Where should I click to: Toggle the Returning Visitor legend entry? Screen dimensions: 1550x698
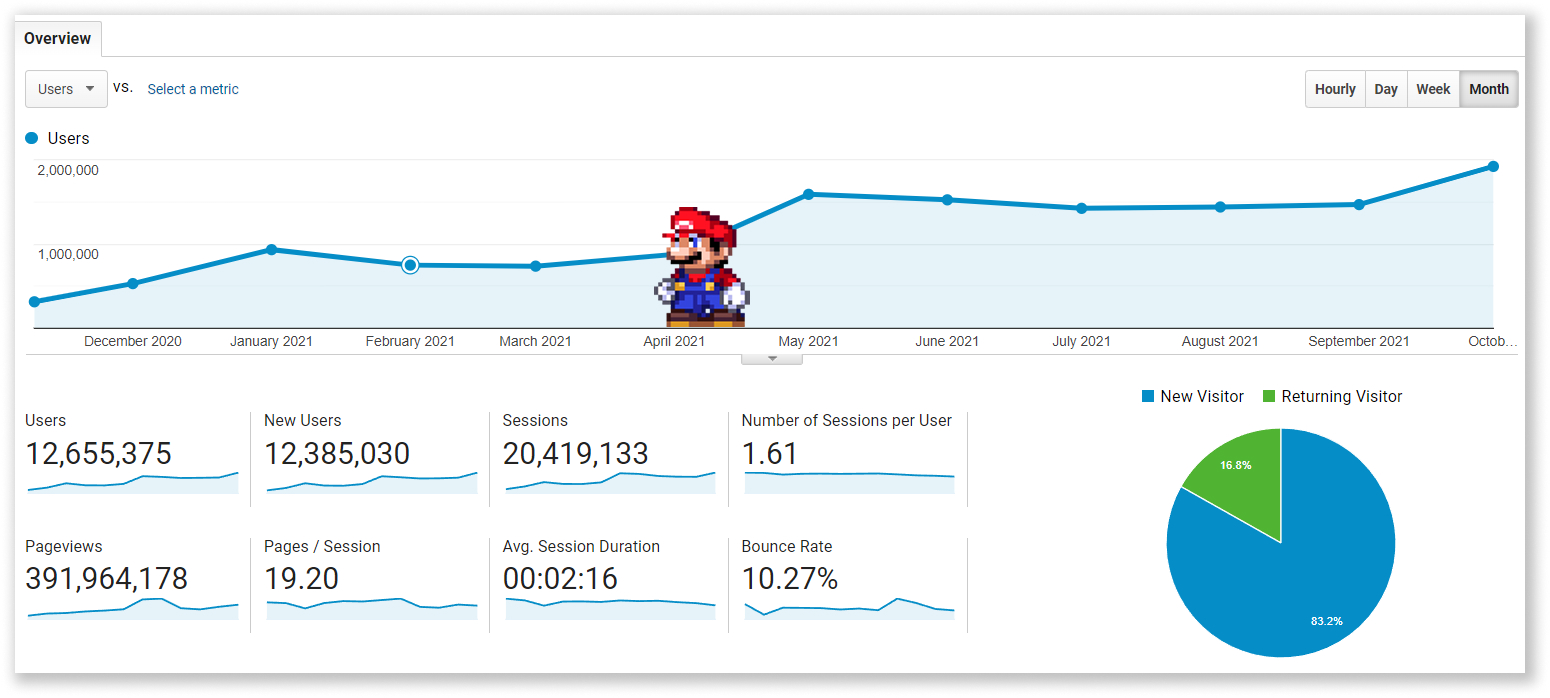click(1332, 396)
